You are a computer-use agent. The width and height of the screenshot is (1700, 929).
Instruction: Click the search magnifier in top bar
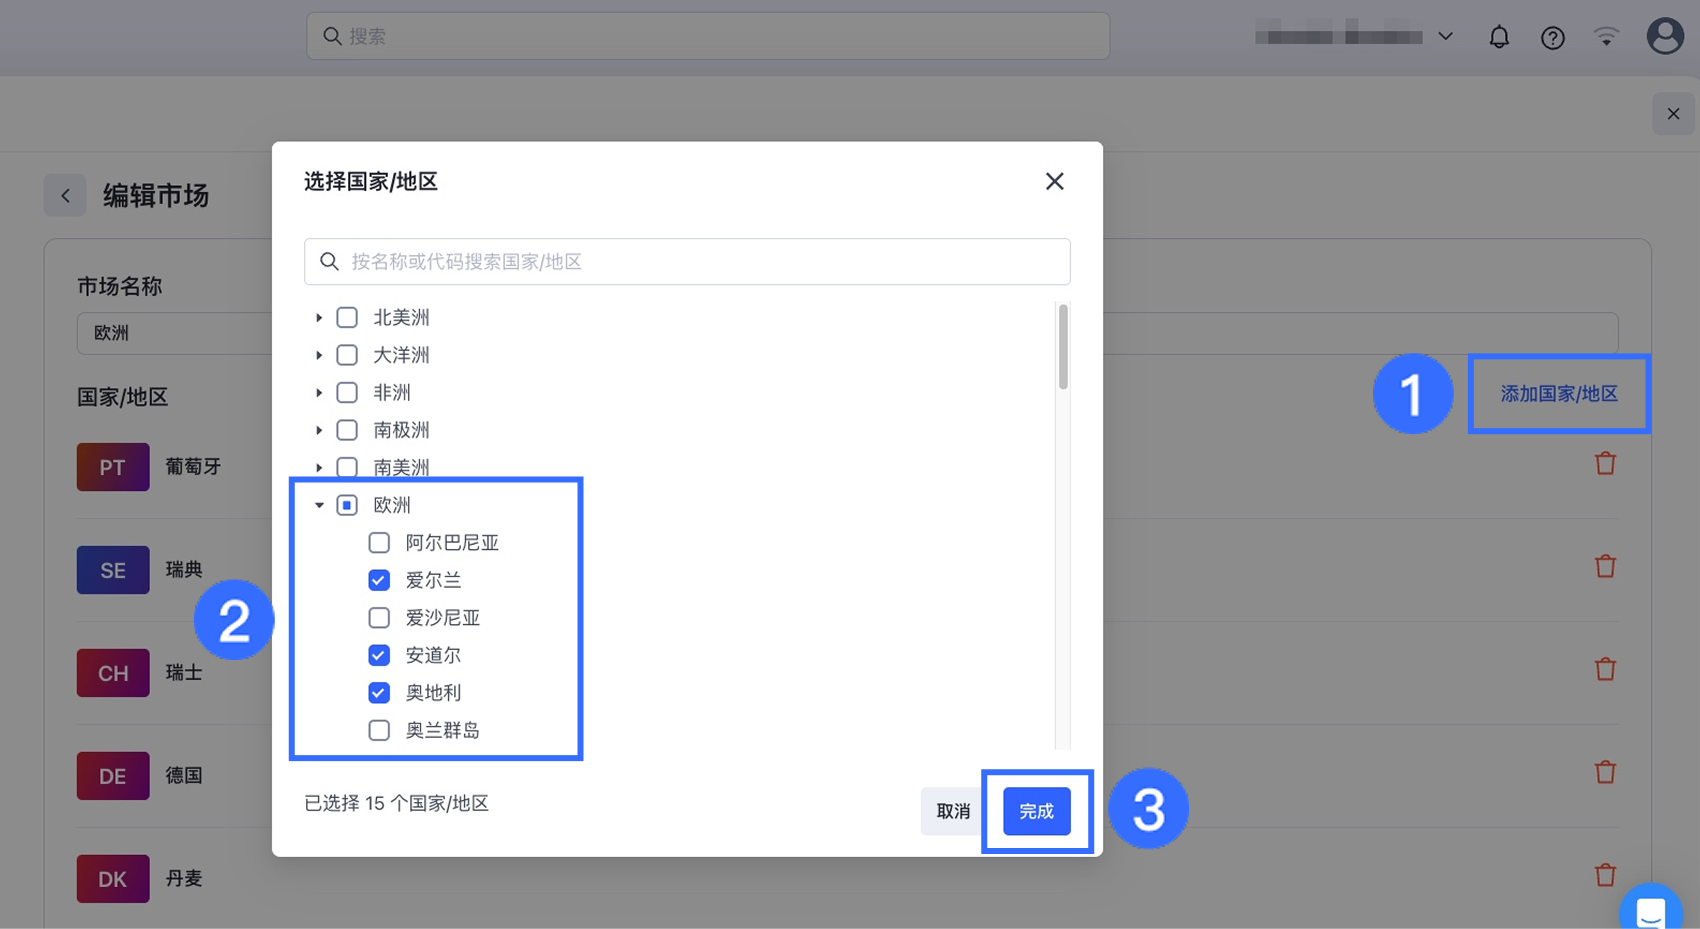[x=332, y=36]
